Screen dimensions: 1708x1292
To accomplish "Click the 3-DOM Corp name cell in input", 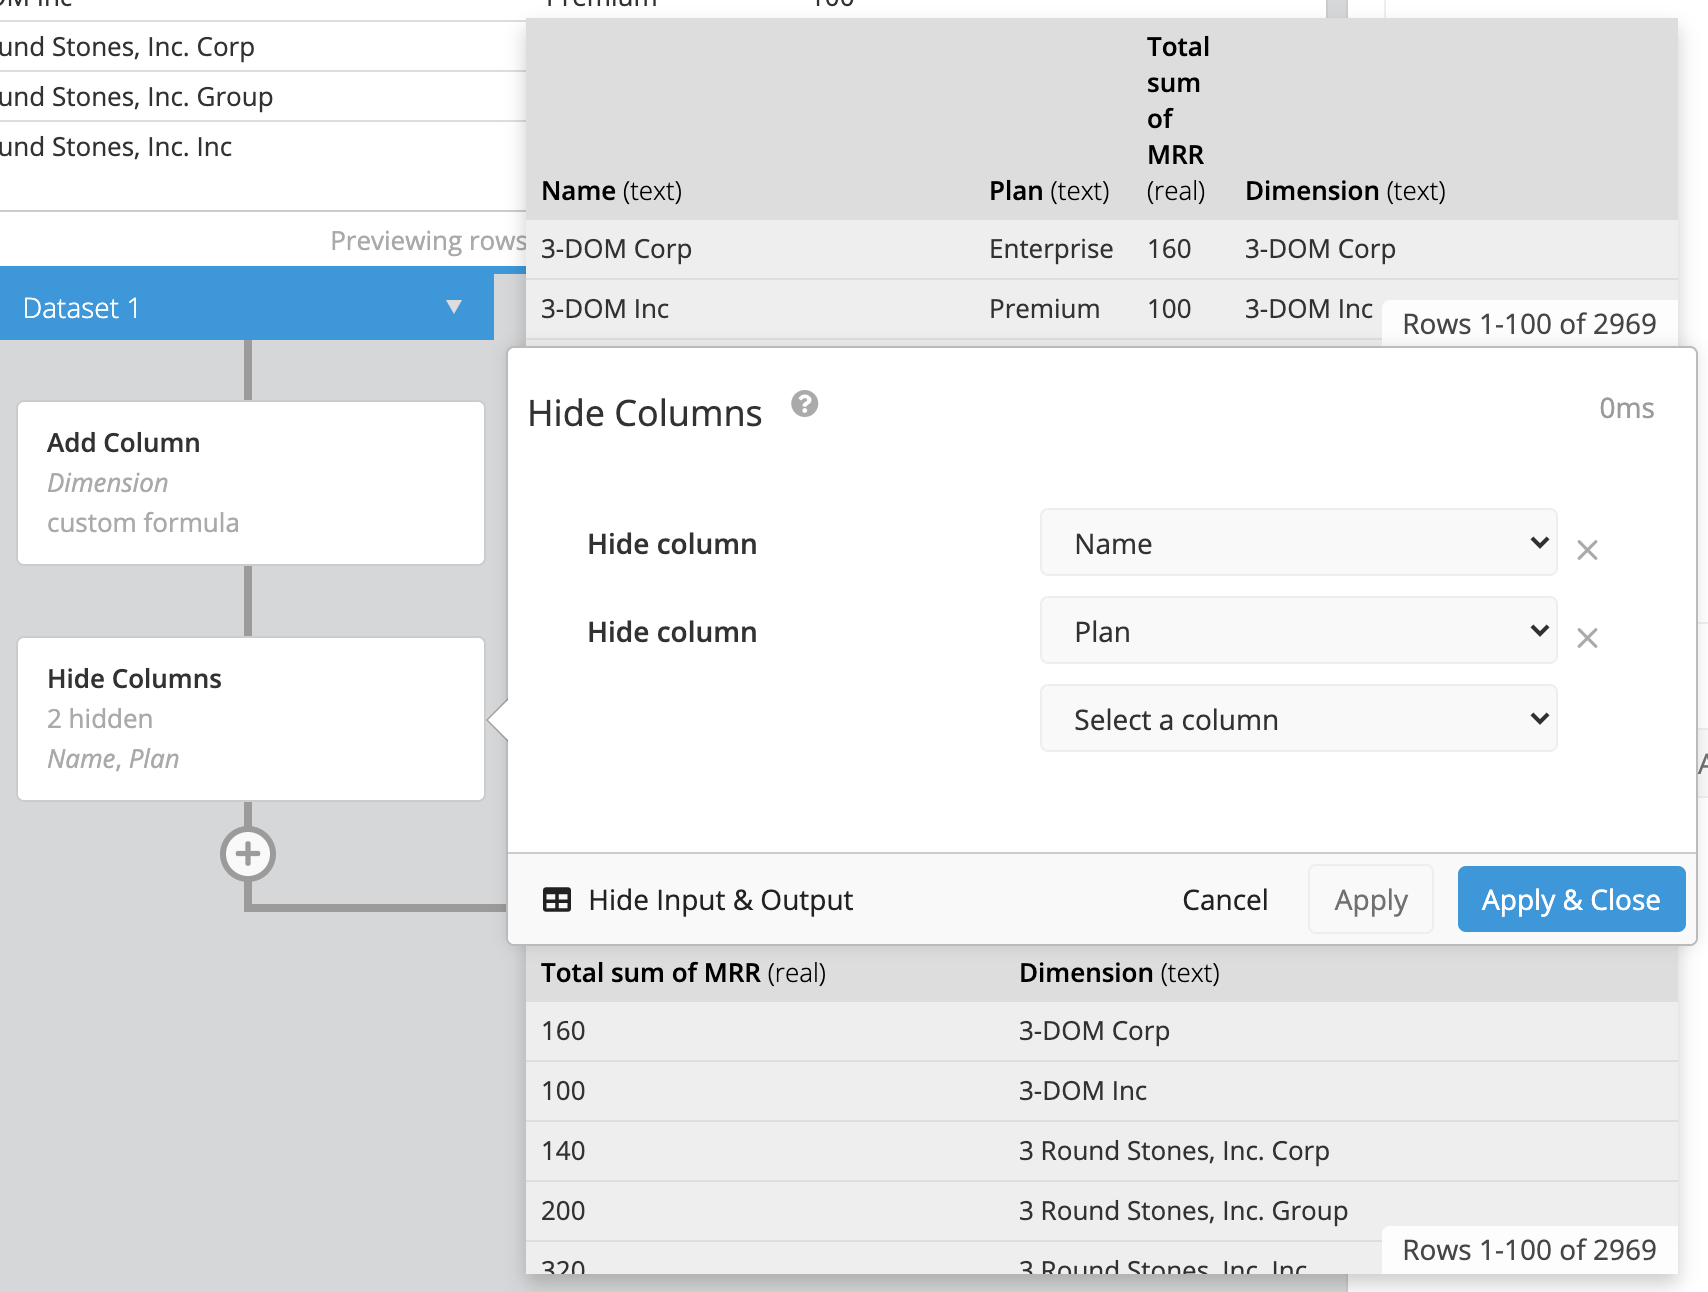I will click(x=616, y=249).
